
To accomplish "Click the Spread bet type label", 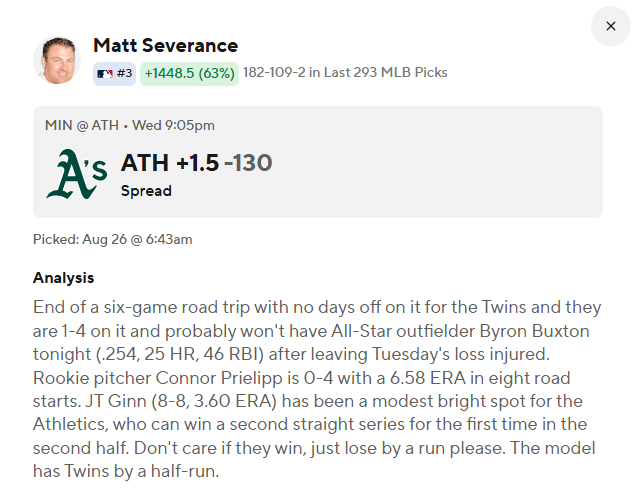I will pos(146,191).
